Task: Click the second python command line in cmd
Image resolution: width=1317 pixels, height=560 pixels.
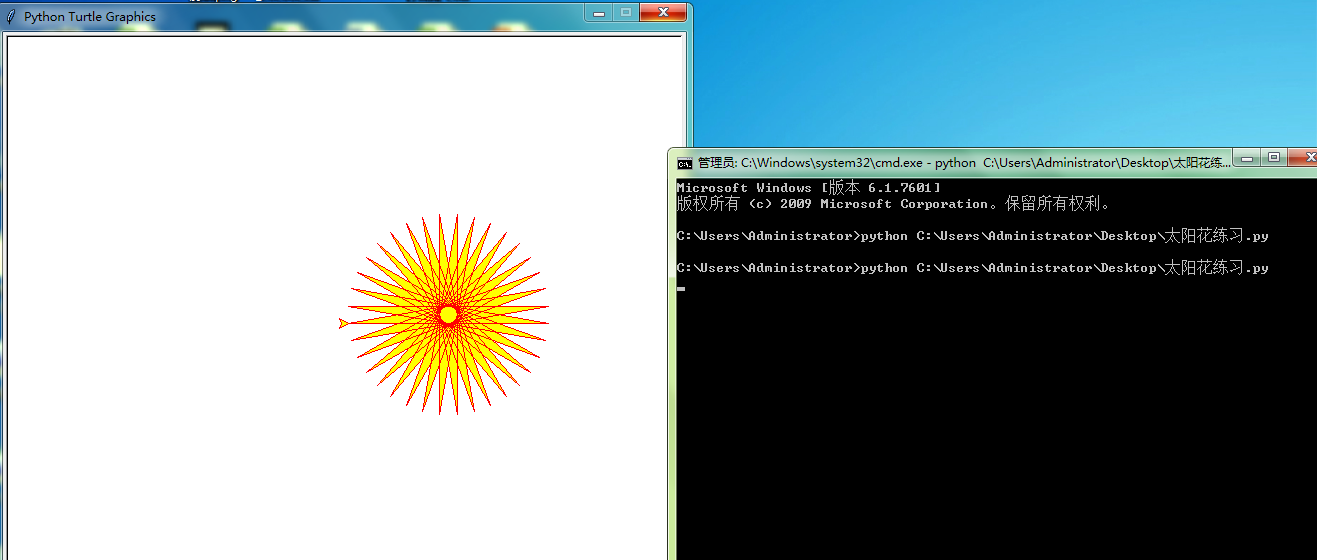Action: click(972, 268)
